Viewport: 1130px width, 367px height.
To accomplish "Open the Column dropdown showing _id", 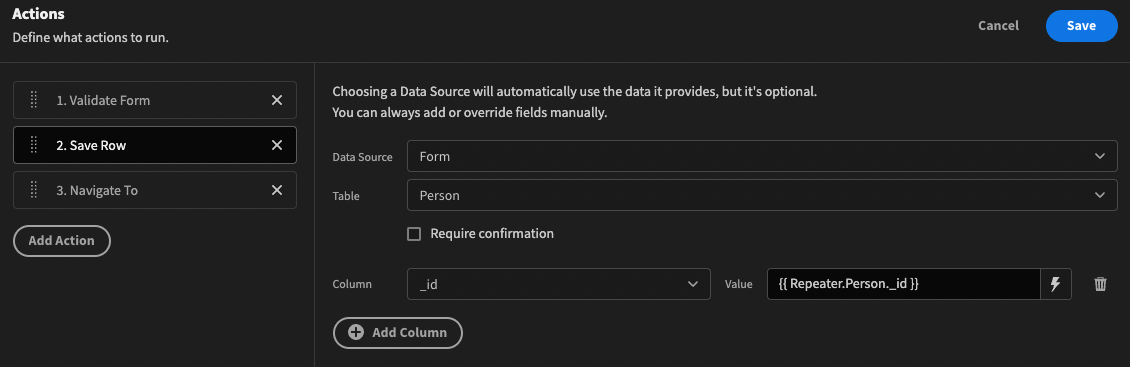I will point(559,284).
